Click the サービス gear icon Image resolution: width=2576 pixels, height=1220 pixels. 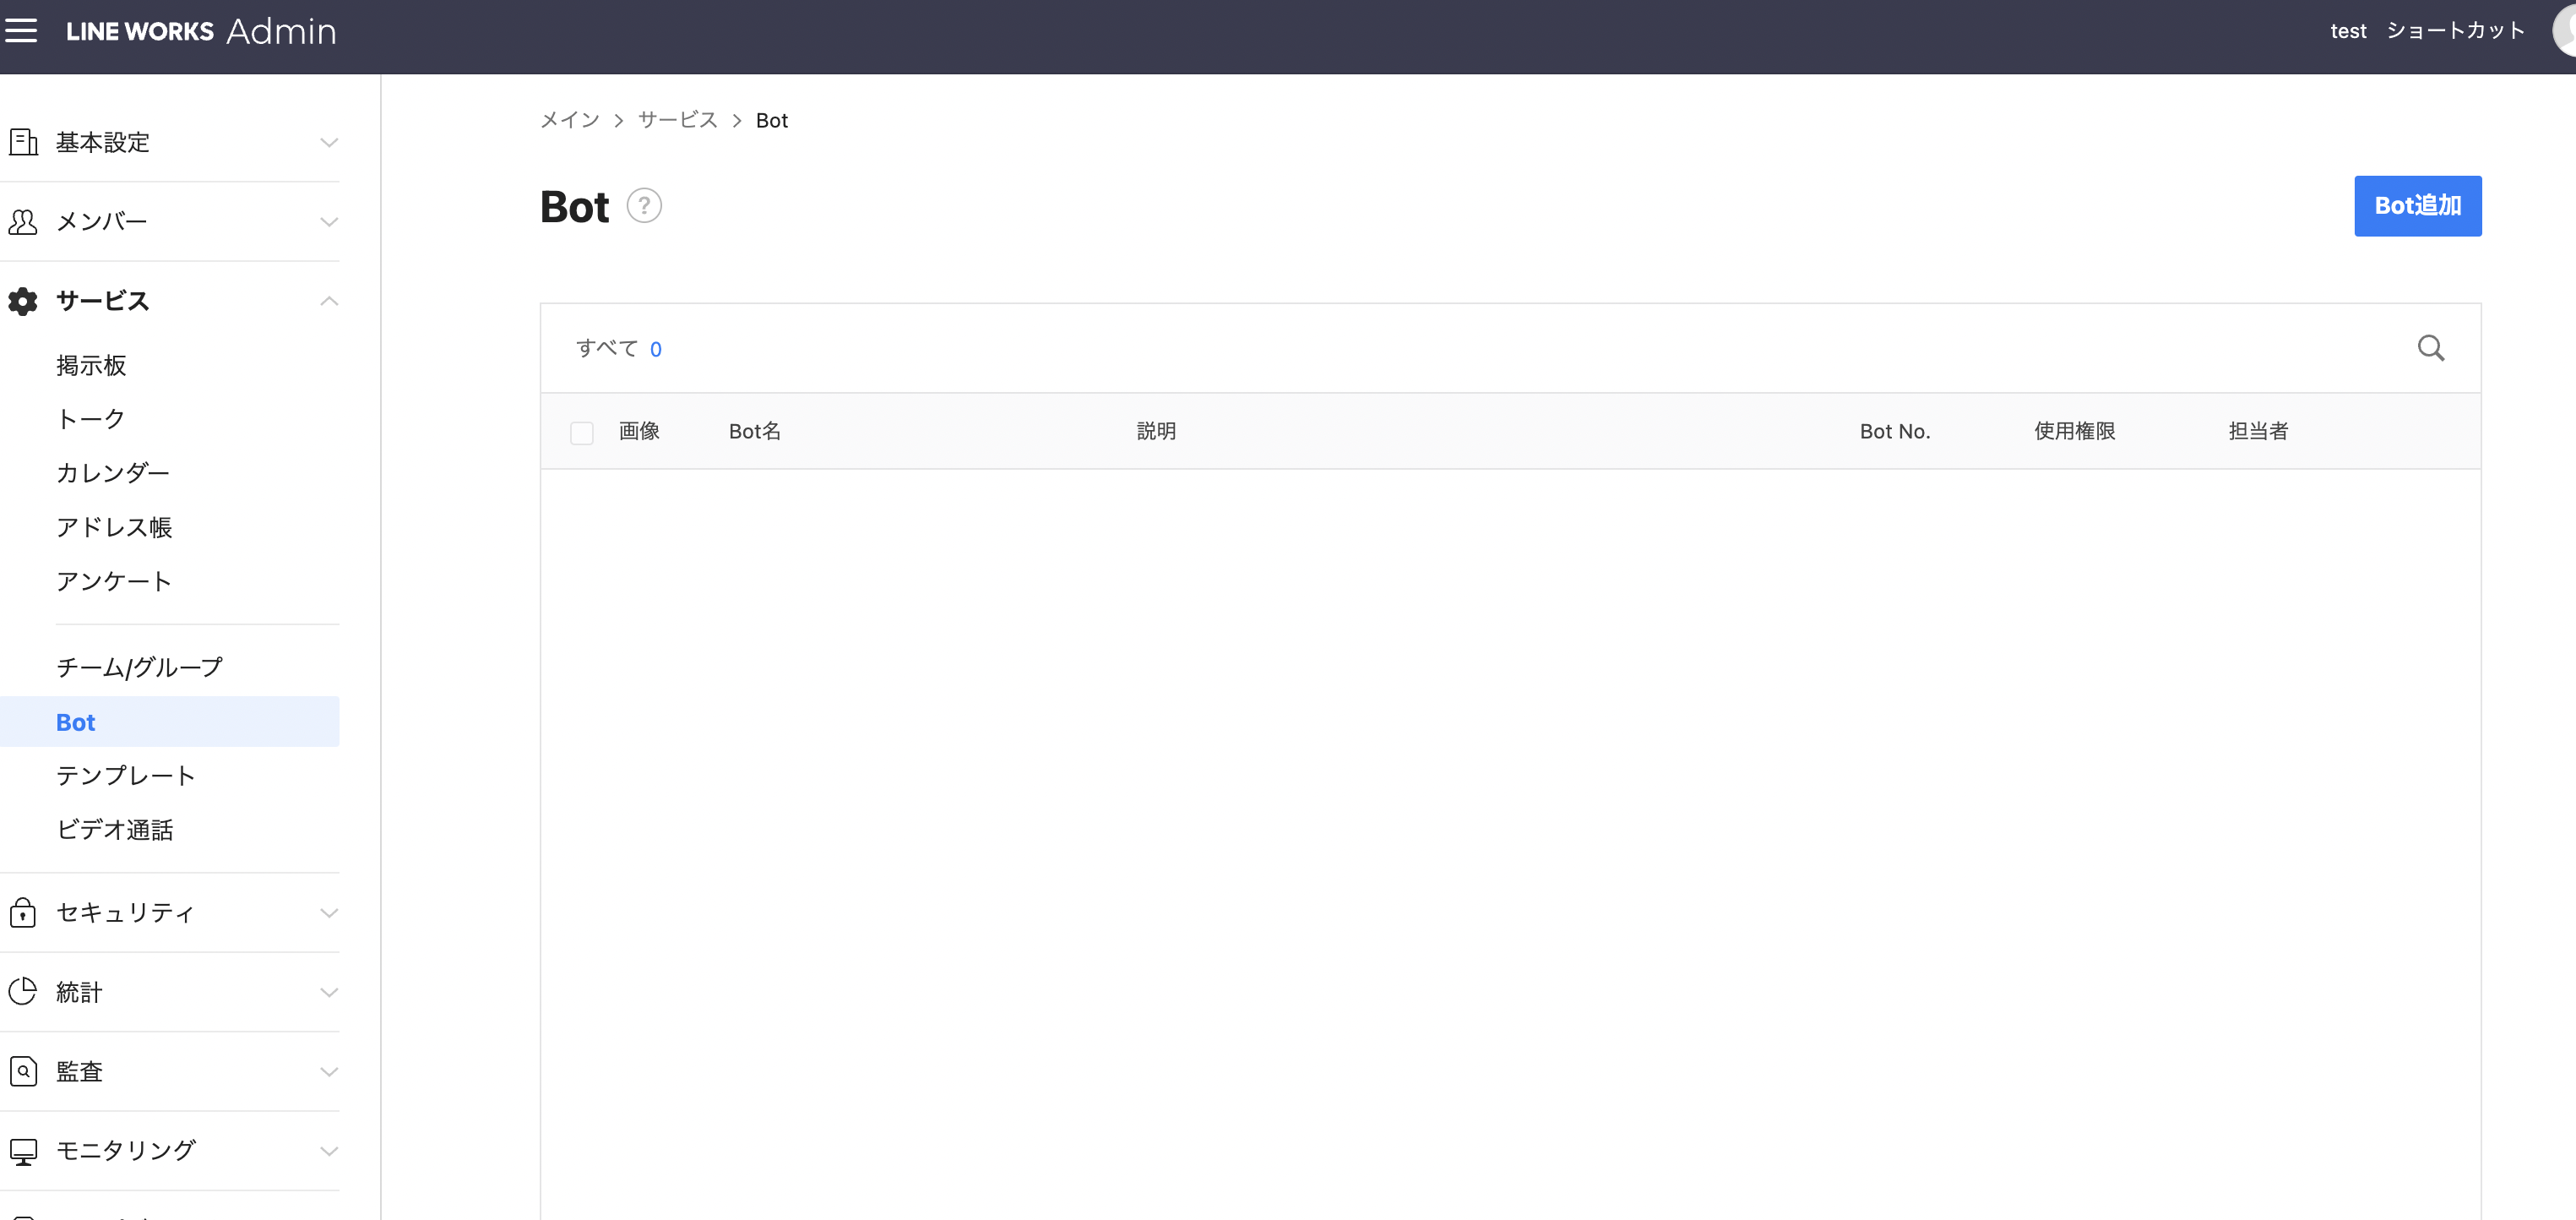(23, 301)
